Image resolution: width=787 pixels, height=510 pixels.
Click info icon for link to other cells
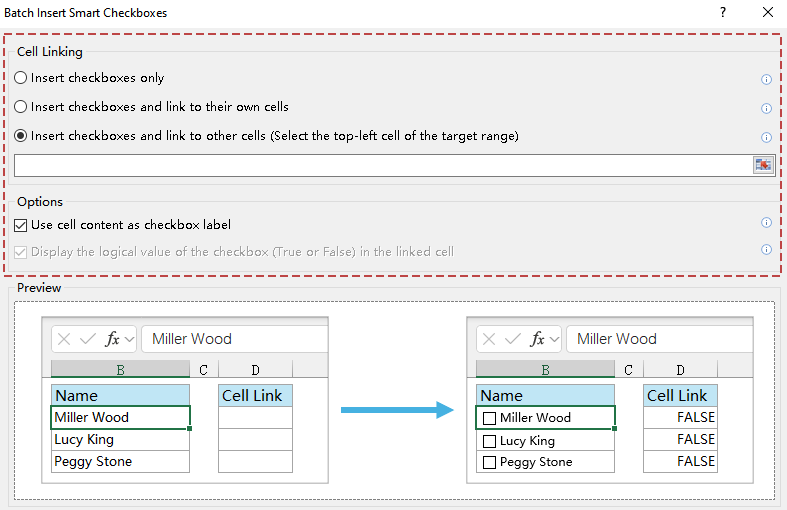[767, 137]
